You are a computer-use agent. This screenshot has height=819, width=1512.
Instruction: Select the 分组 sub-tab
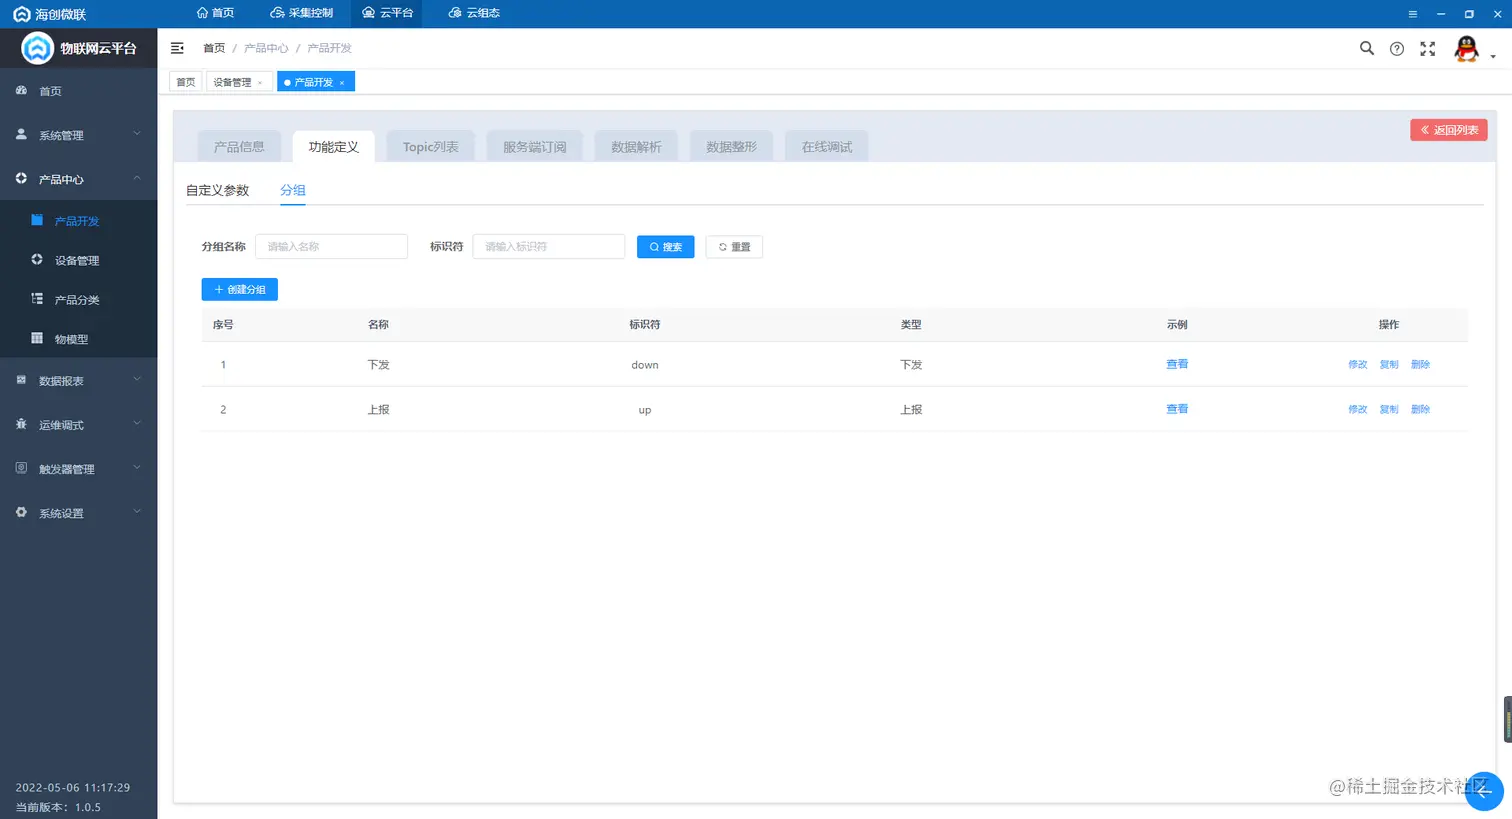[x=293, y=190]
